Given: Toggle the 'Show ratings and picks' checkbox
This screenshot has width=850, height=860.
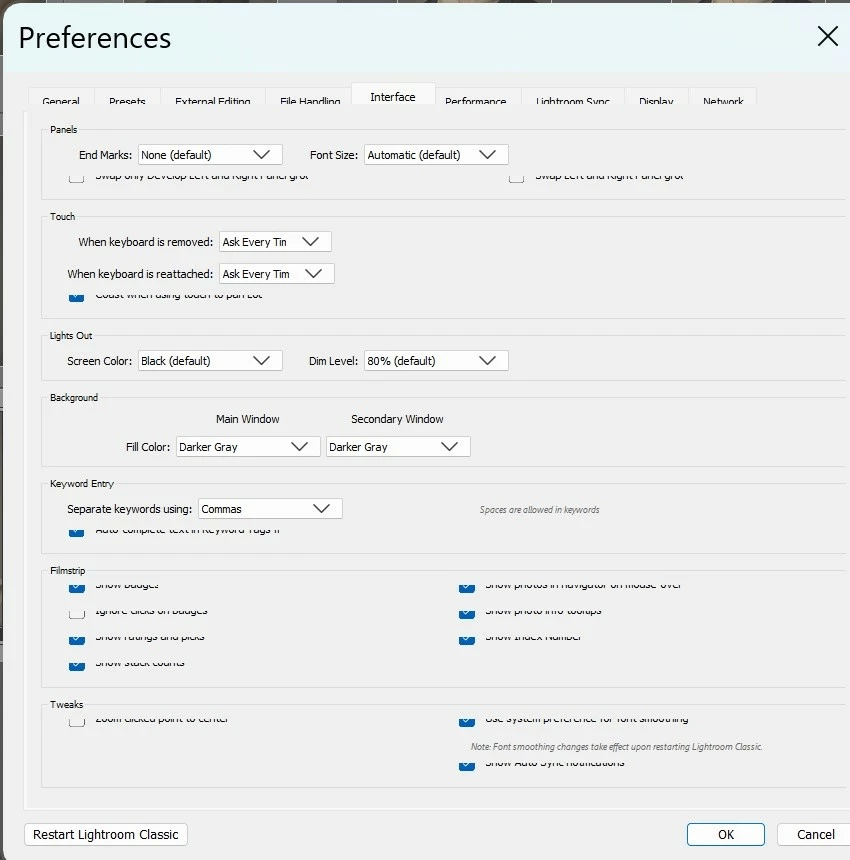Looking at the screenshot, I should coord(77,639).
